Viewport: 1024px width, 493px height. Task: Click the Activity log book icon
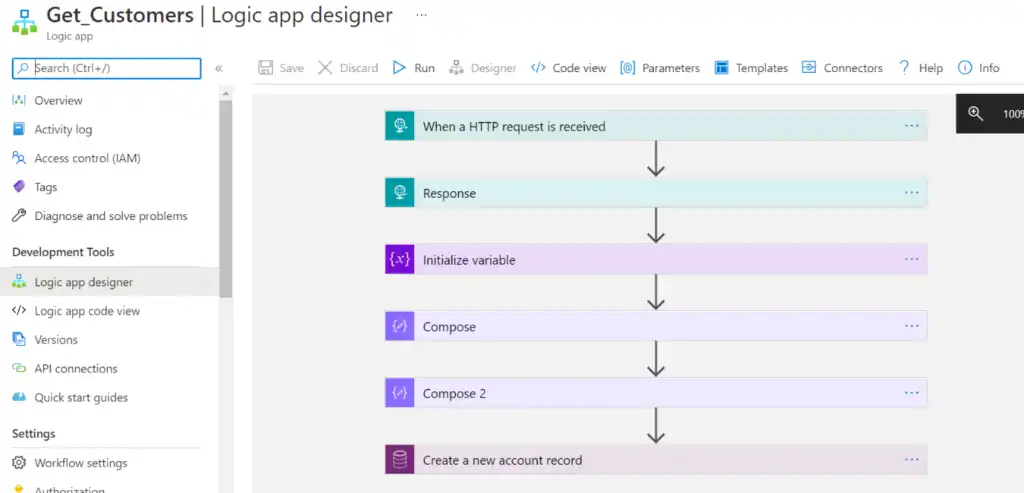tap(19, 129)
